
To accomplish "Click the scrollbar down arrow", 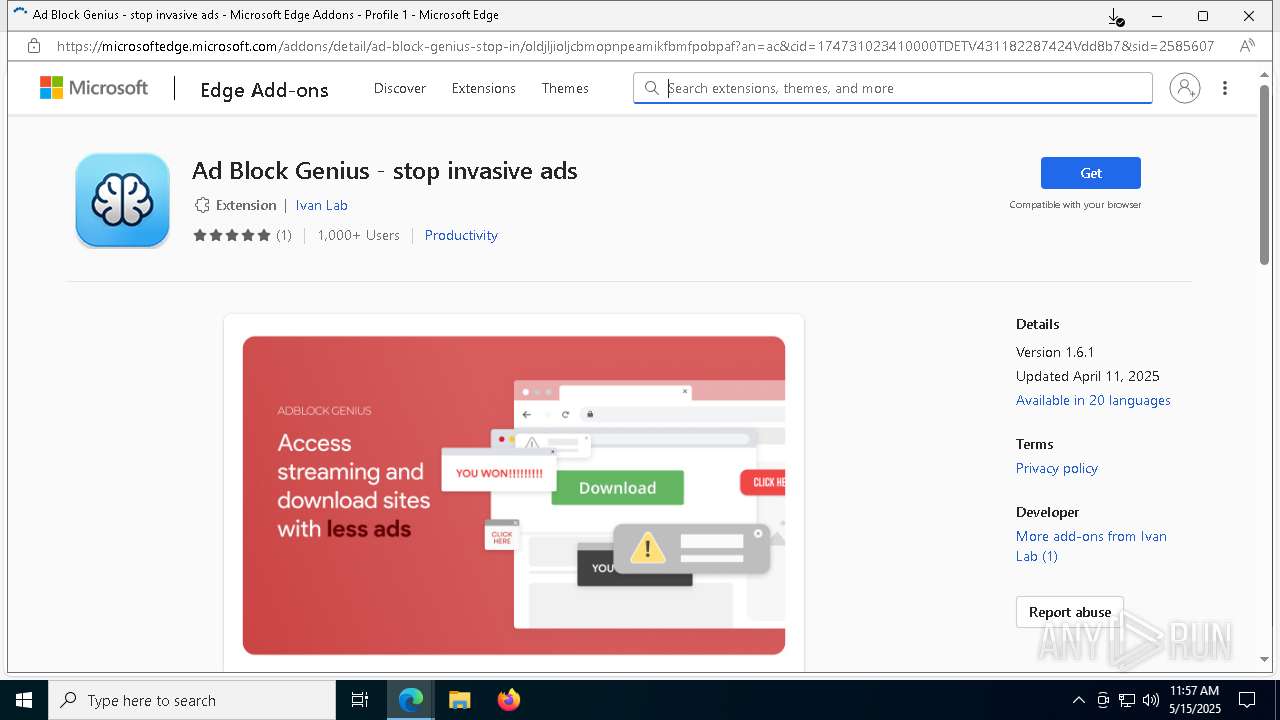I will (1264, 659).
